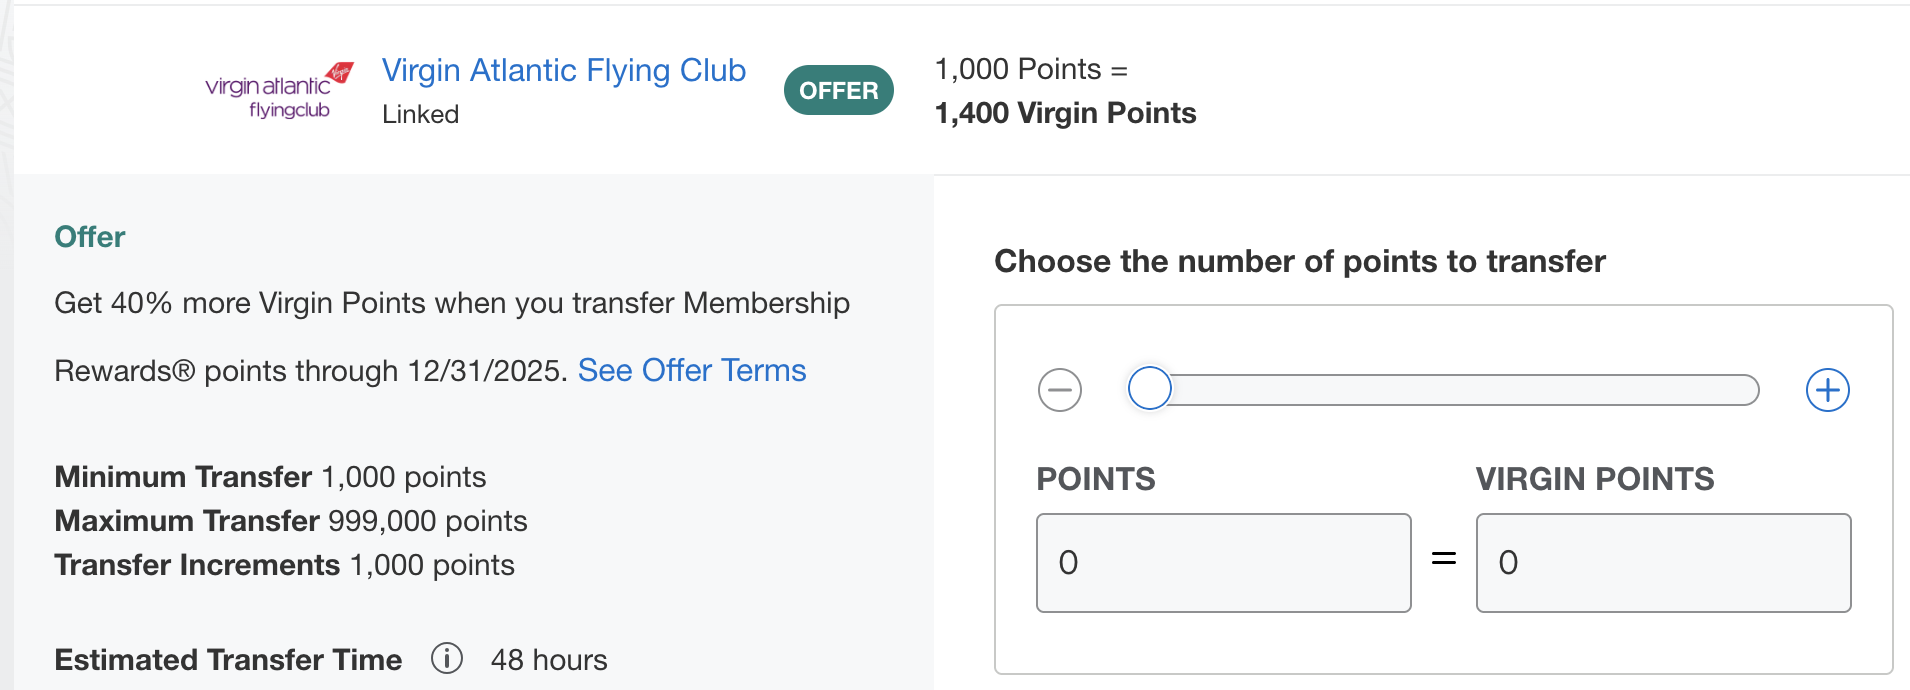Screen dimensions: 1910x690
Task: Click the 1,400 Virgin Points rate text
Action: [x=1065, y=113]
